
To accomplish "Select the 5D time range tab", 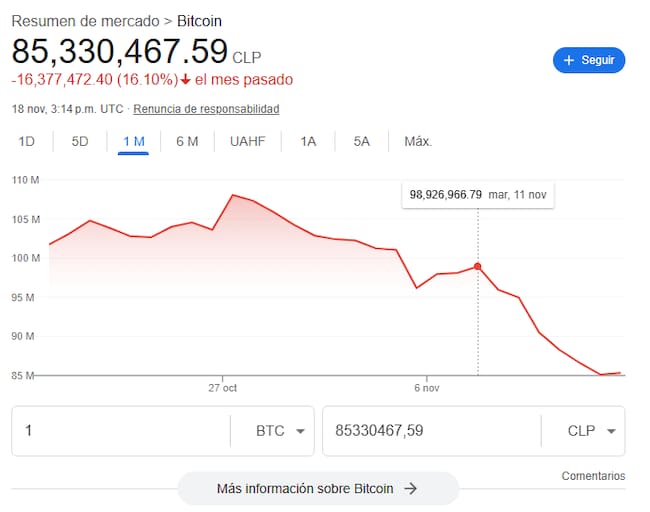I will click(80, 141).
